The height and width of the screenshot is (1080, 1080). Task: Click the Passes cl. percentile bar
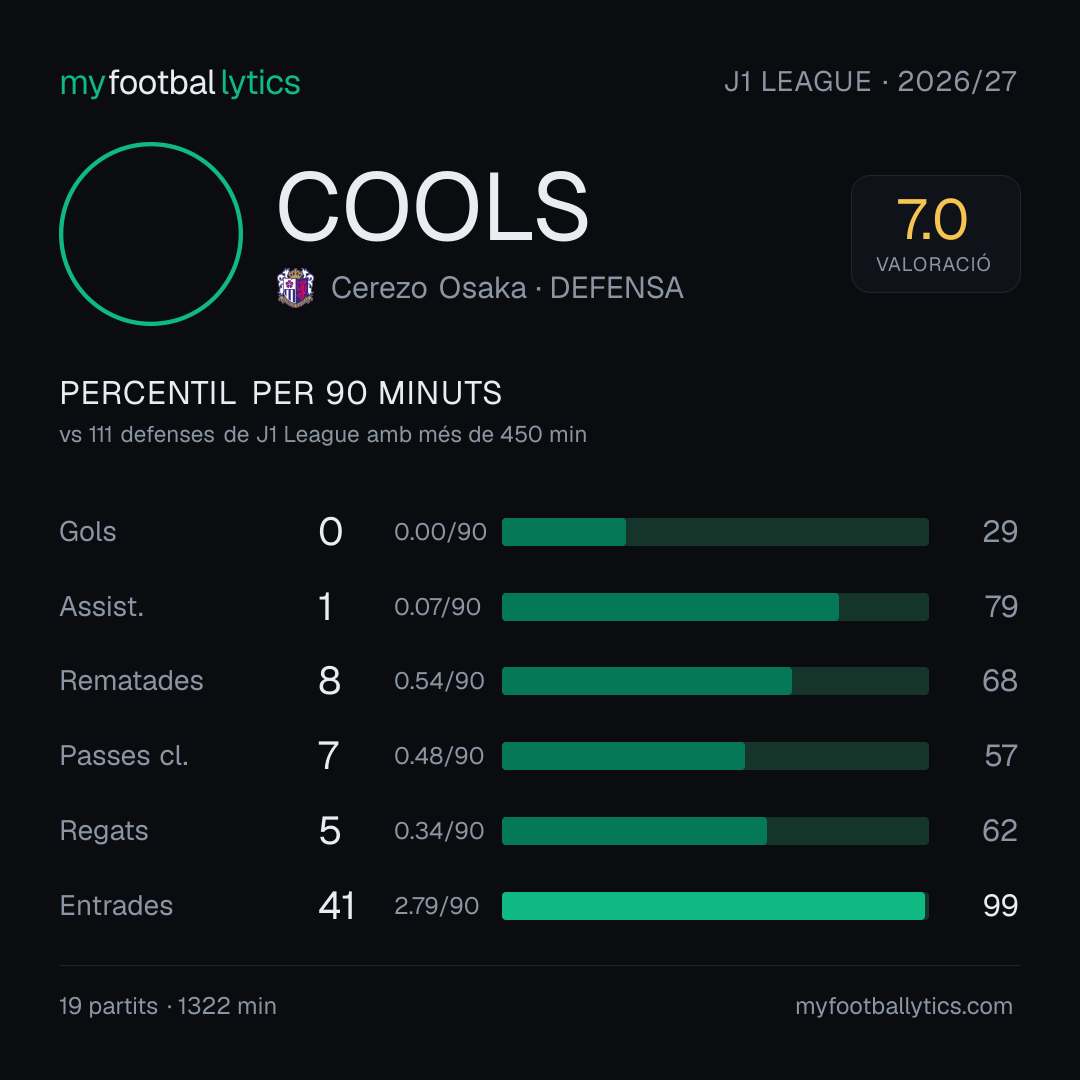pyautogui.click(x=715, y=756)
